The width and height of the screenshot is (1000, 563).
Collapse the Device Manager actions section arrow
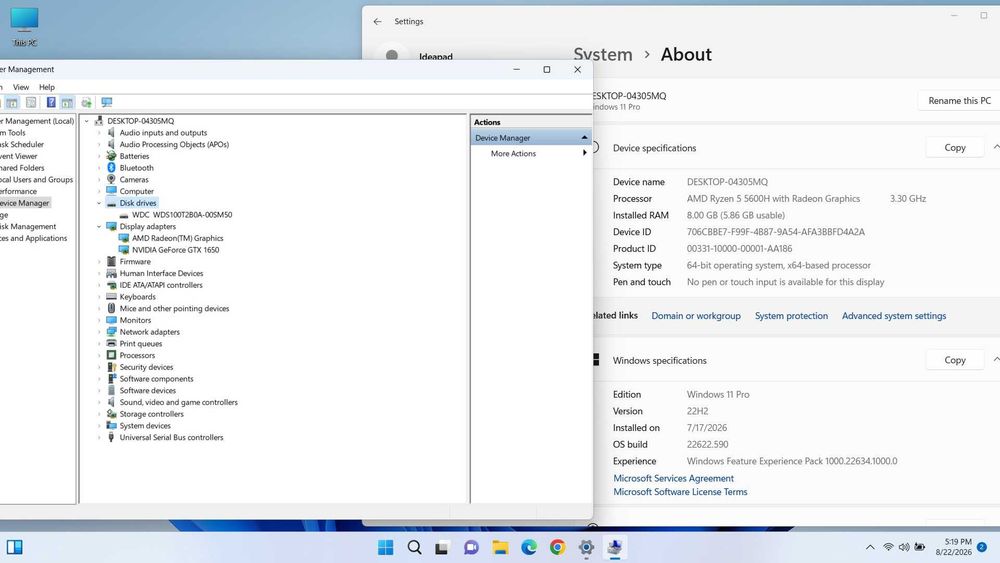584,138
